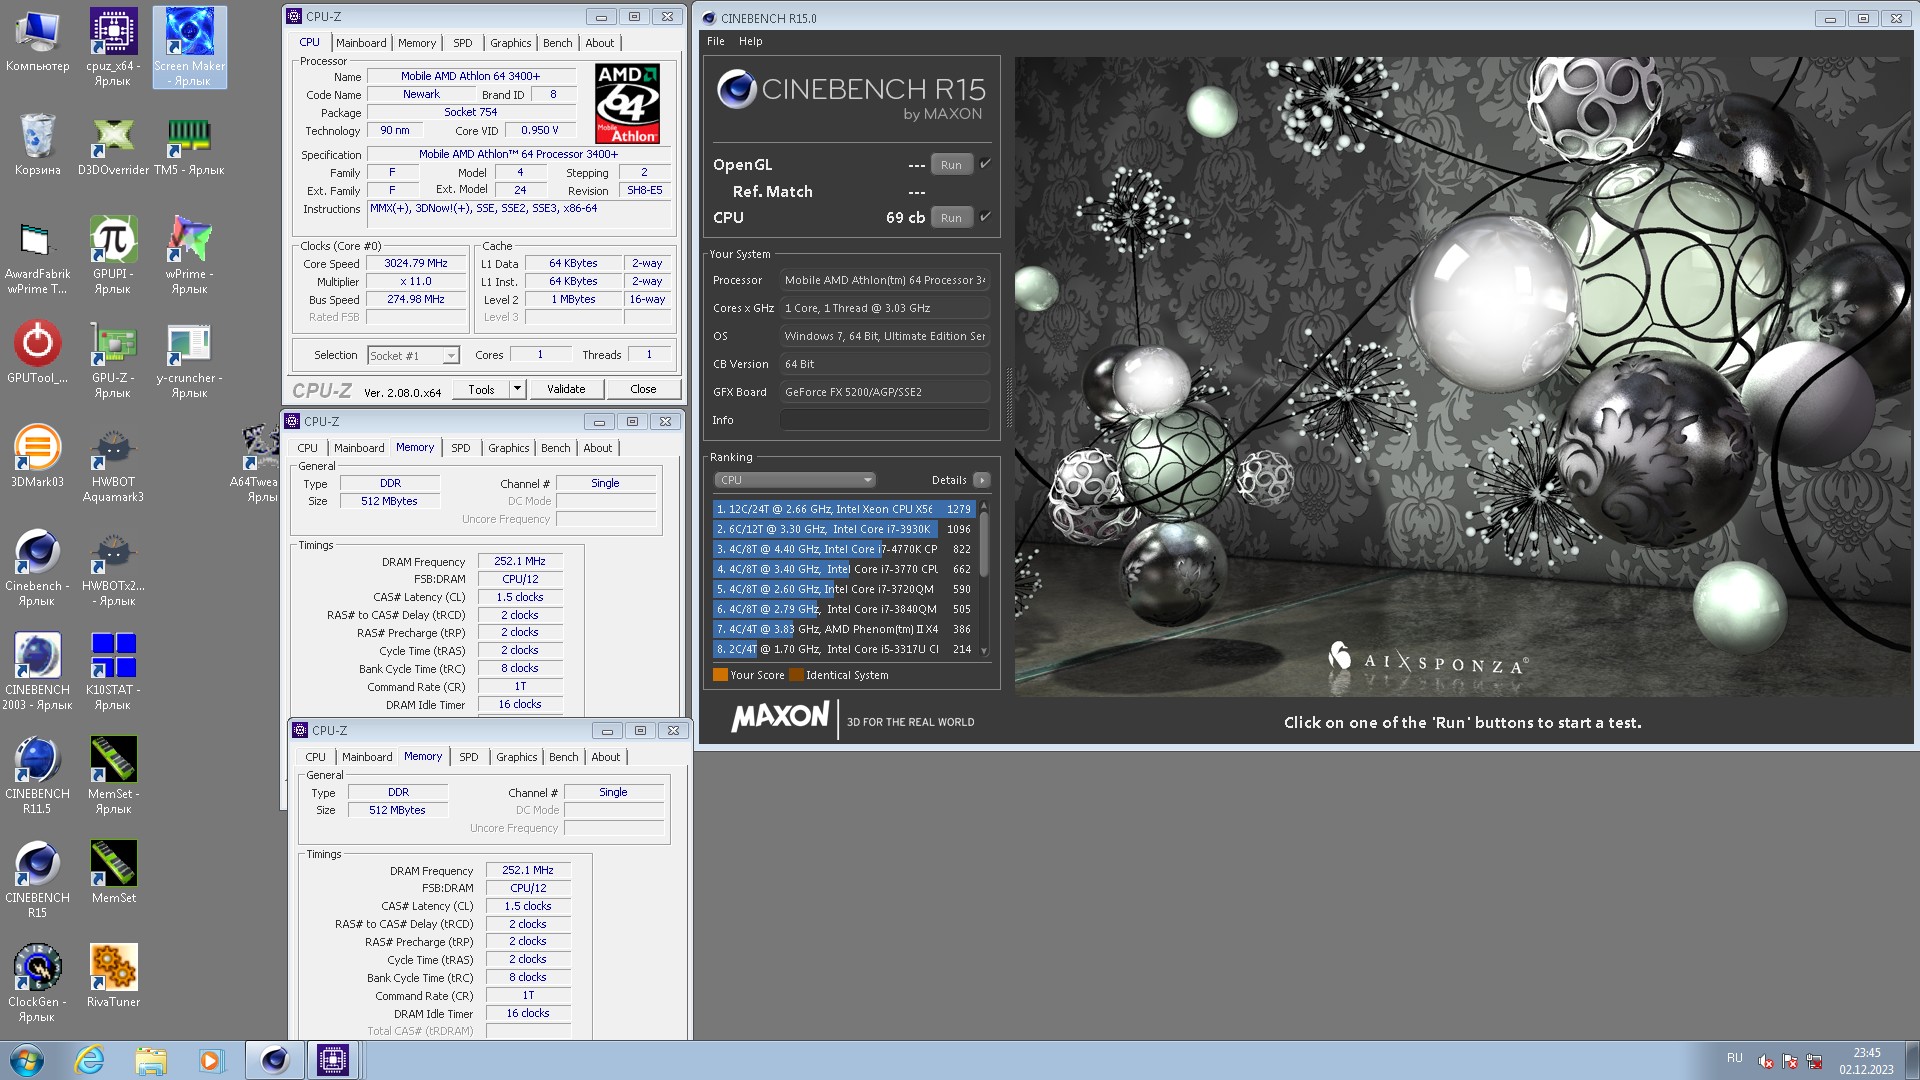Launch HWBOT Aquamark3 desktop icon

[113, 465]
